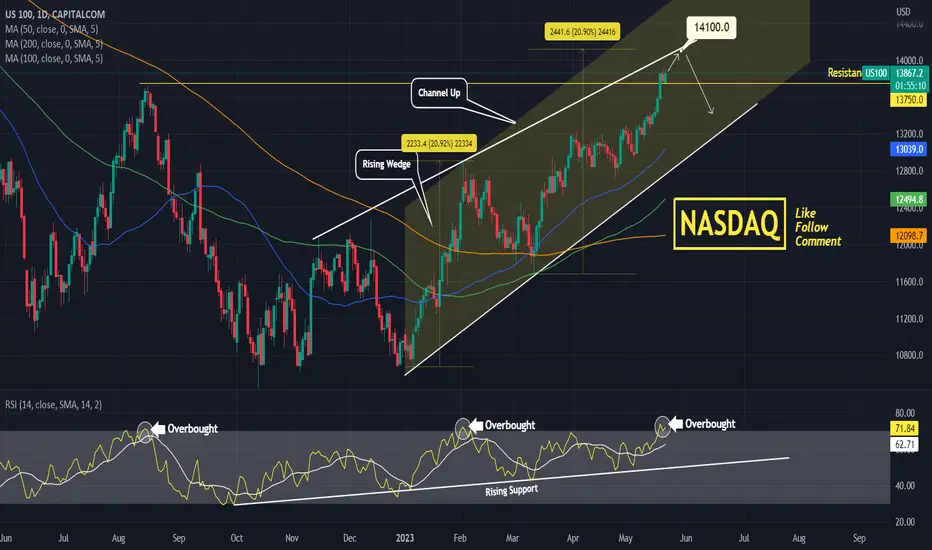Screen dimensions: 932x550
Task: Open the RSI (14, close, SMA, 14, 2) legend
Action: click(53, 405)
